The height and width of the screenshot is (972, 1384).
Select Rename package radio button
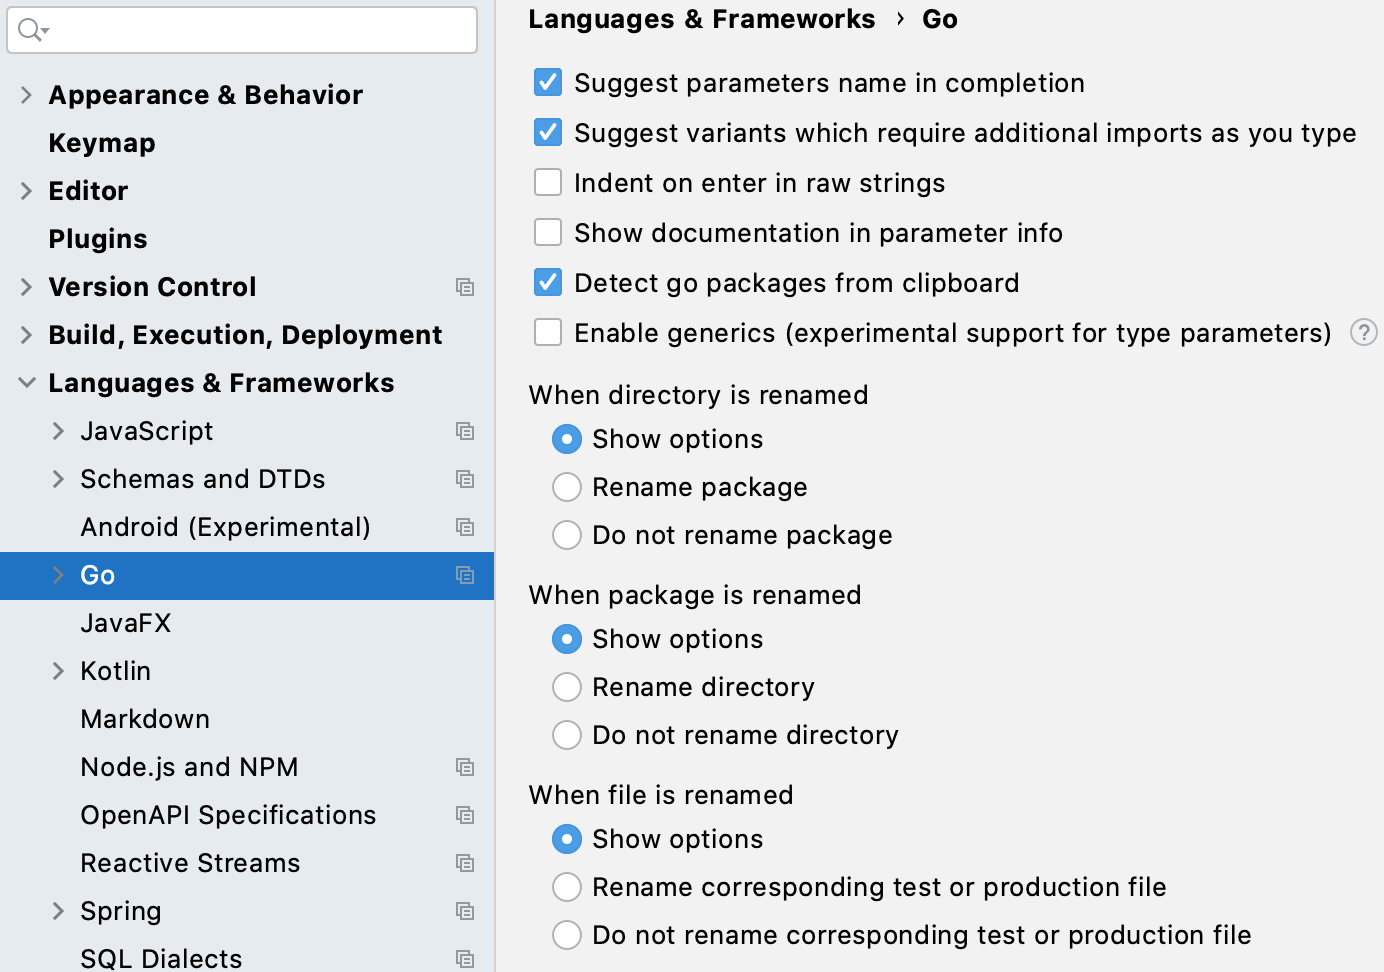coord(567,487)
